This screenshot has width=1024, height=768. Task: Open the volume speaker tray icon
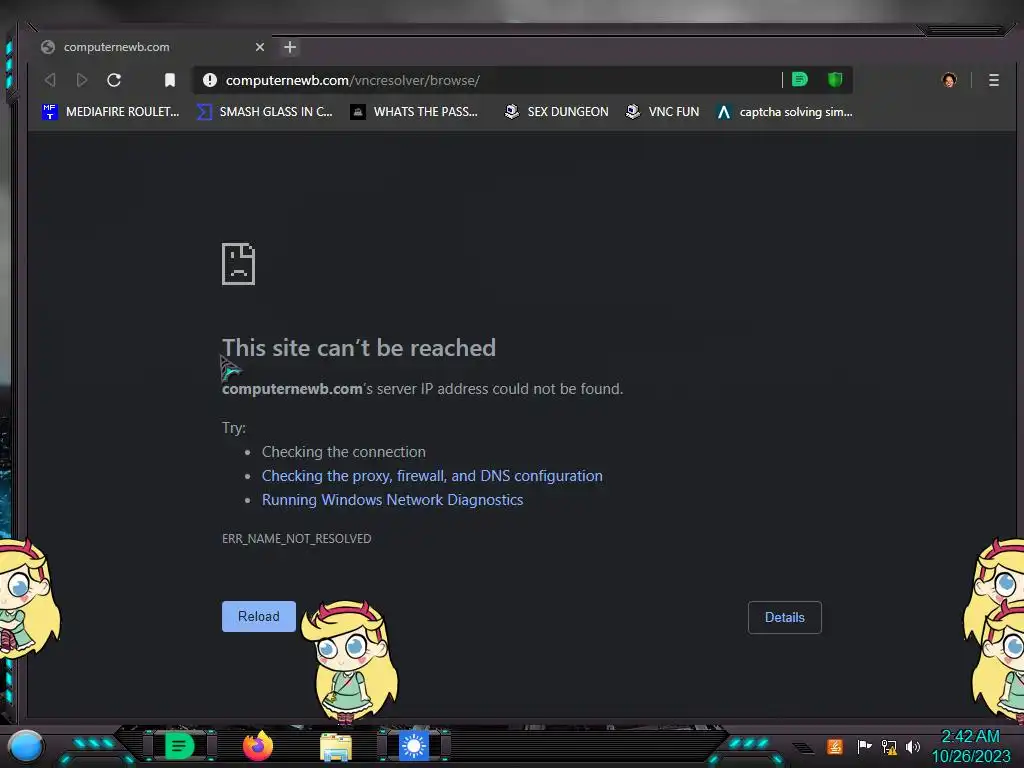click(x=913, y=746)
